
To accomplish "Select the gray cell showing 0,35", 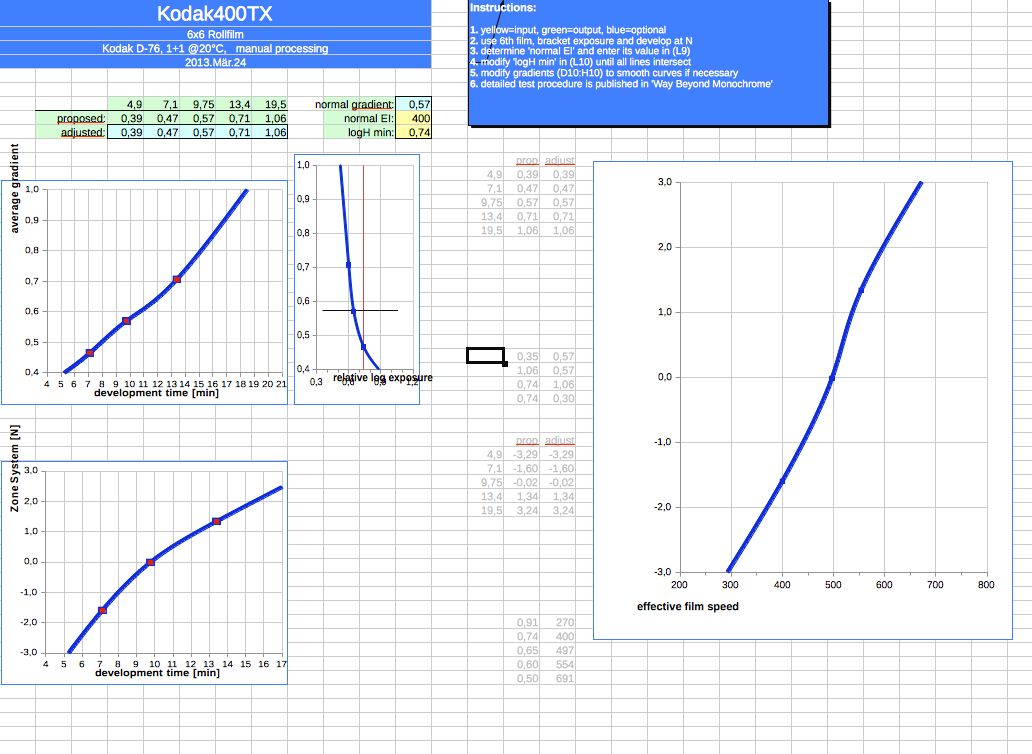I will pos(522,357).
